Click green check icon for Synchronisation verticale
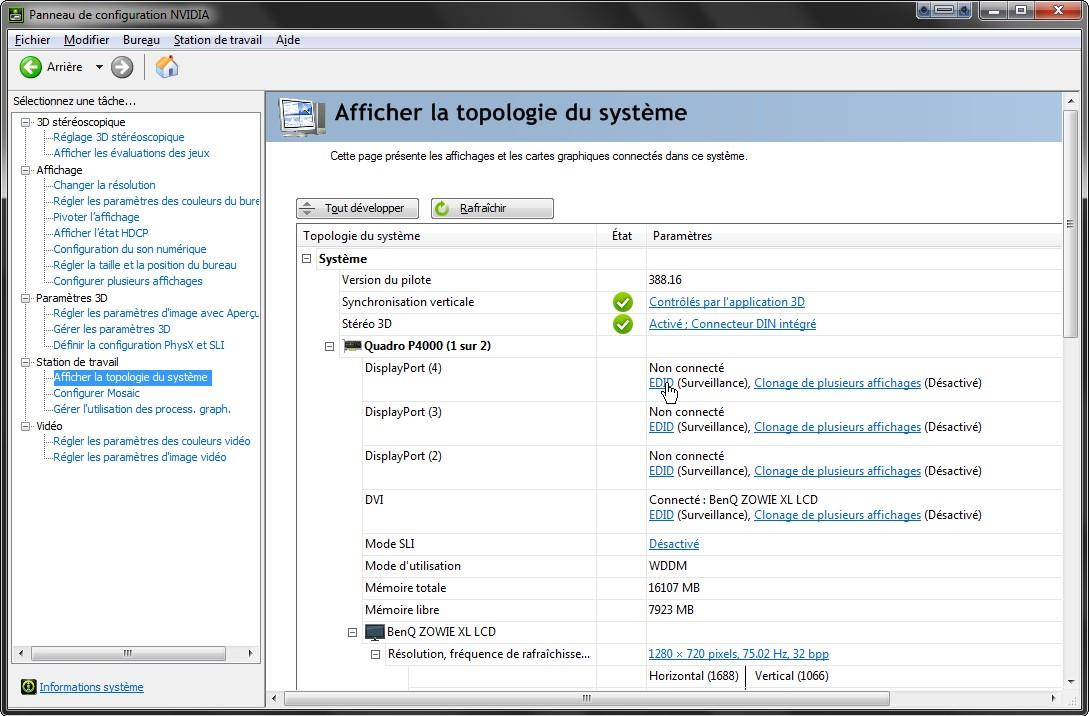Viewport: 1089px width, 716px height. tap(623, 302)
